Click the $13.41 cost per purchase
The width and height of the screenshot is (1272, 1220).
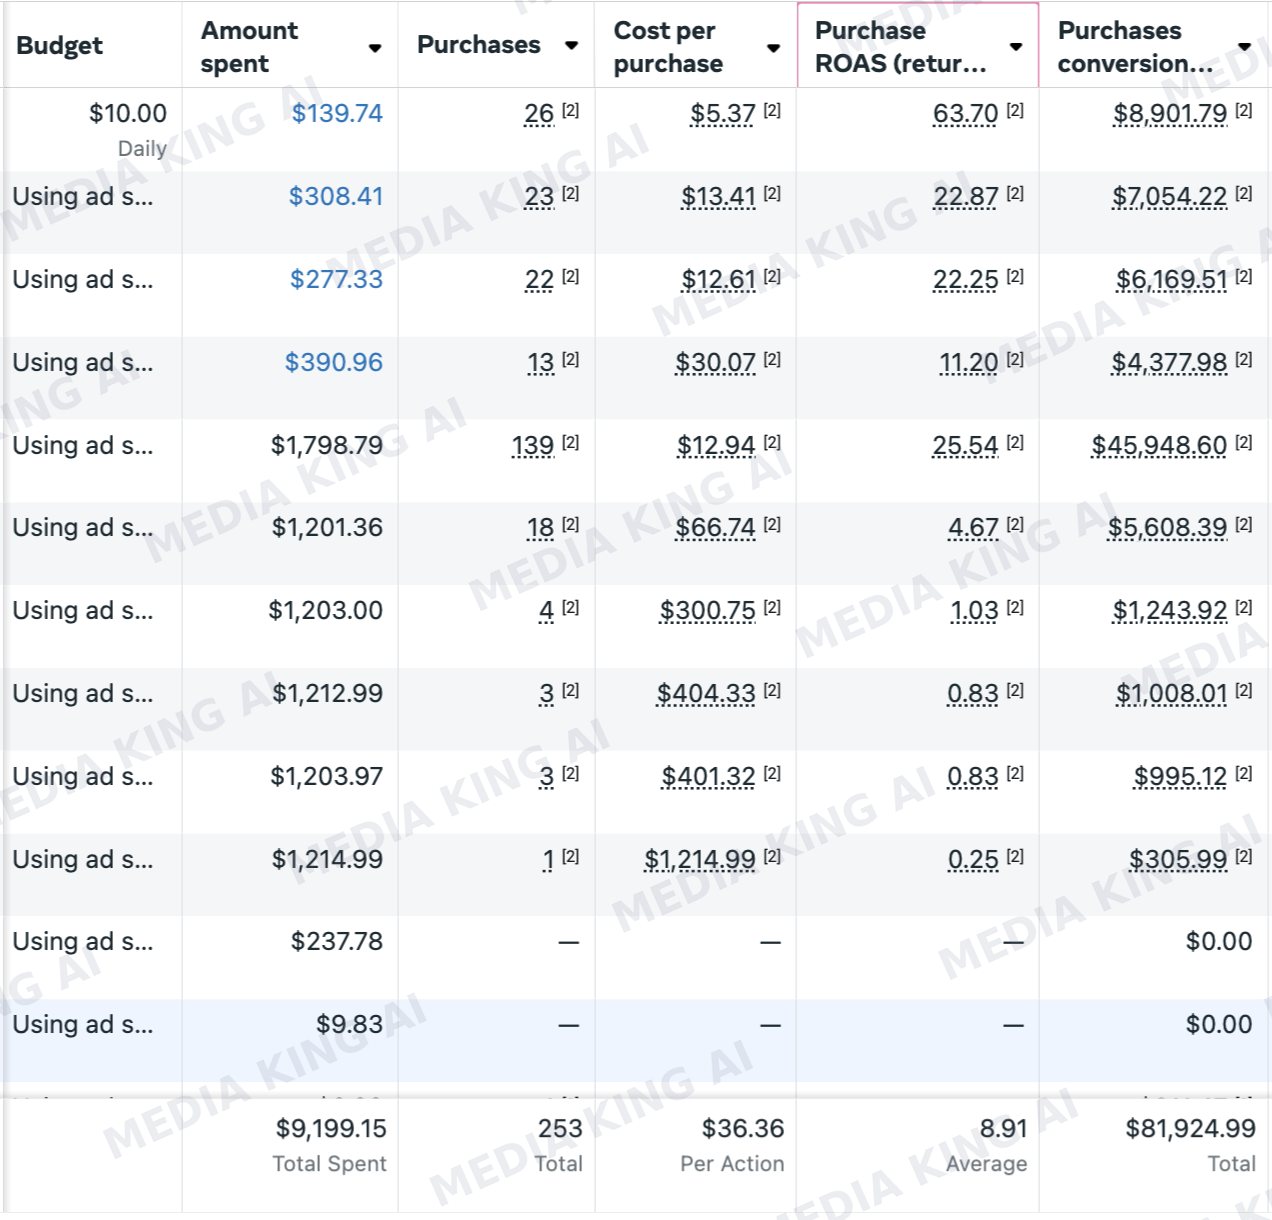pyautogui.click(x=718, y=197)
